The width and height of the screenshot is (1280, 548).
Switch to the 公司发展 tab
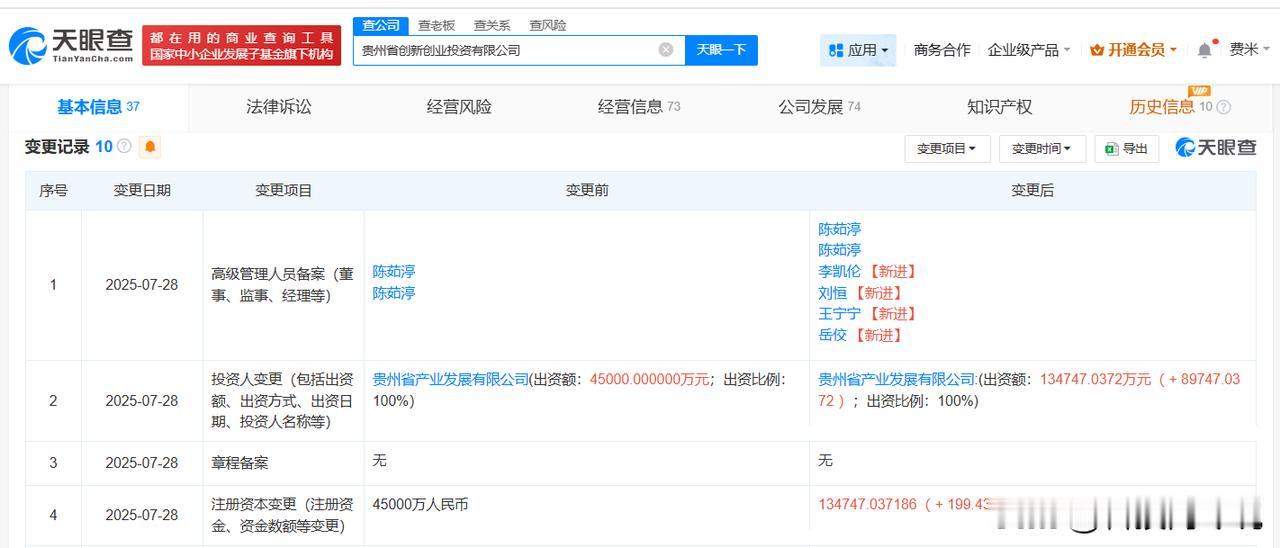pyautogui.click(x=819, y=107)
